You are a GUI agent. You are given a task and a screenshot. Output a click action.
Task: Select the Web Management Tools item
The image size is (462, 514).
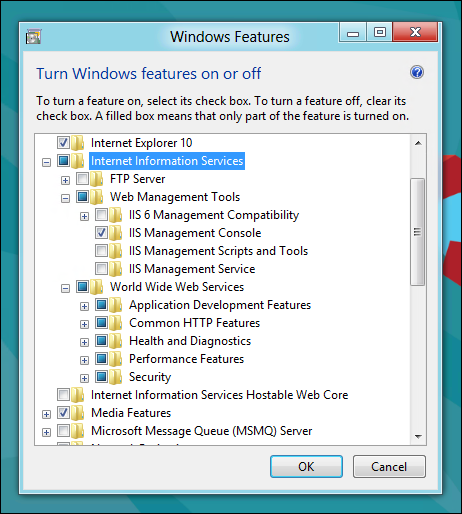(175, 197)
